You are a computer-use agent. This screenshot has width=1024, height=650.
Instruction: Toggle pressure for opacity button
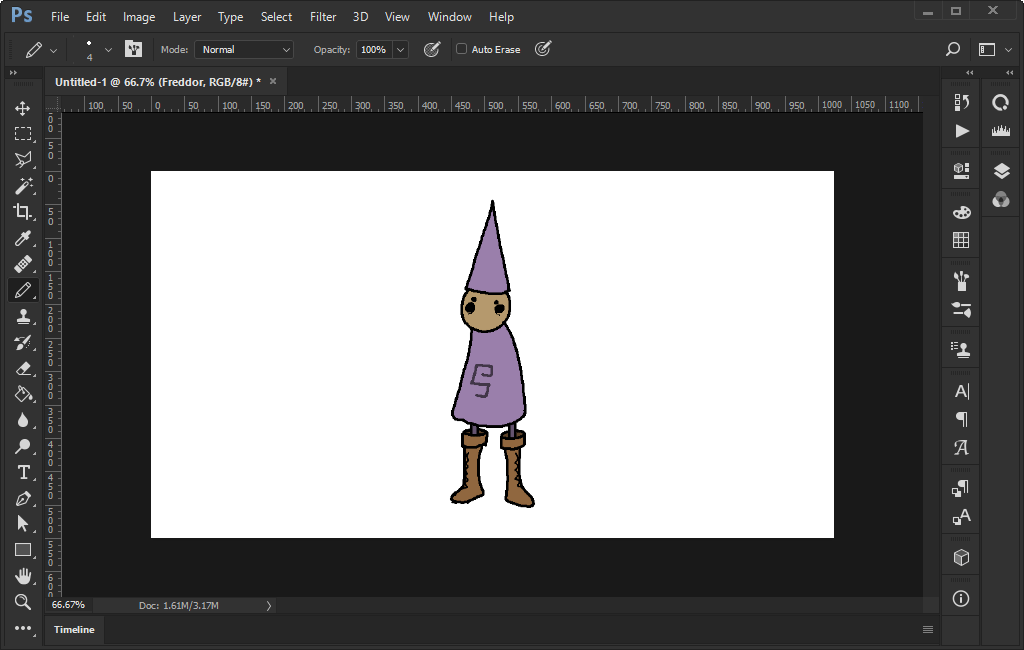432,49
